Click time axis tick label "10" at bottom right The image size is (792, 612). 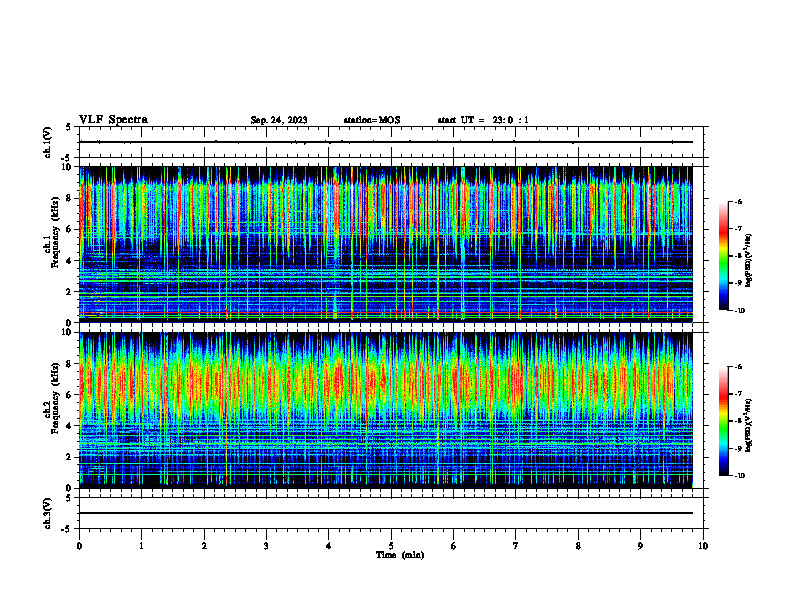[703, 546]
